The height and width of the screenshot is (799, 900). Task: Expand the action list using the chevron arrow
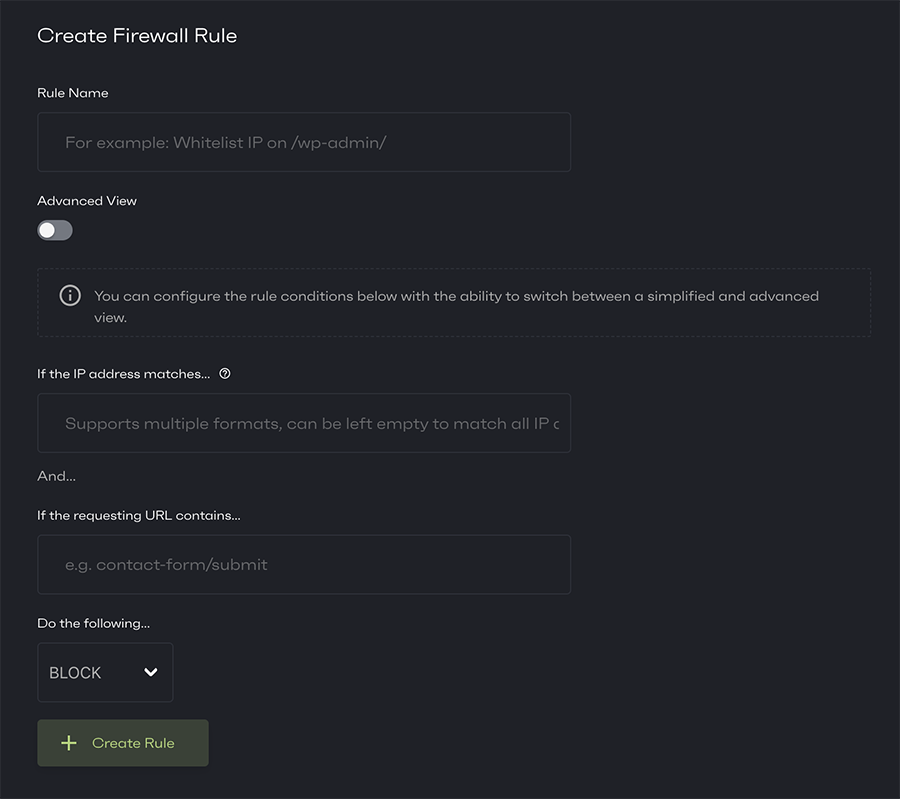(x=151, y=672)
